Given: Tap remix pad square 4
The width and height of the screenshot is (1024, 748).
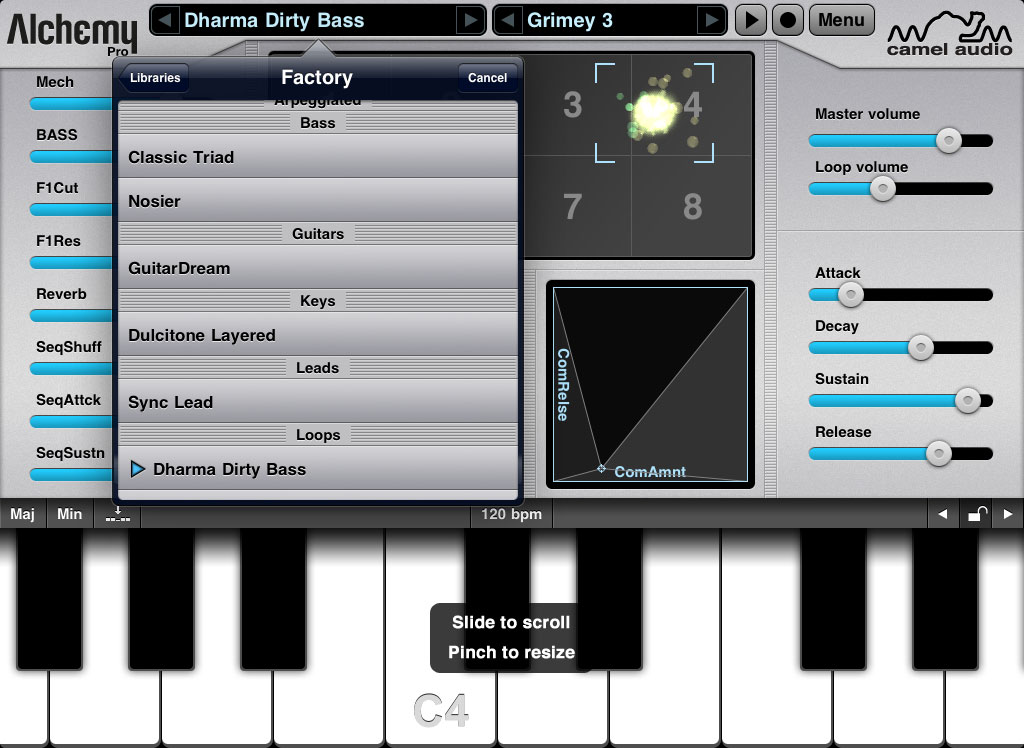Looking at the screenshot, I should (x=691, y=105).
